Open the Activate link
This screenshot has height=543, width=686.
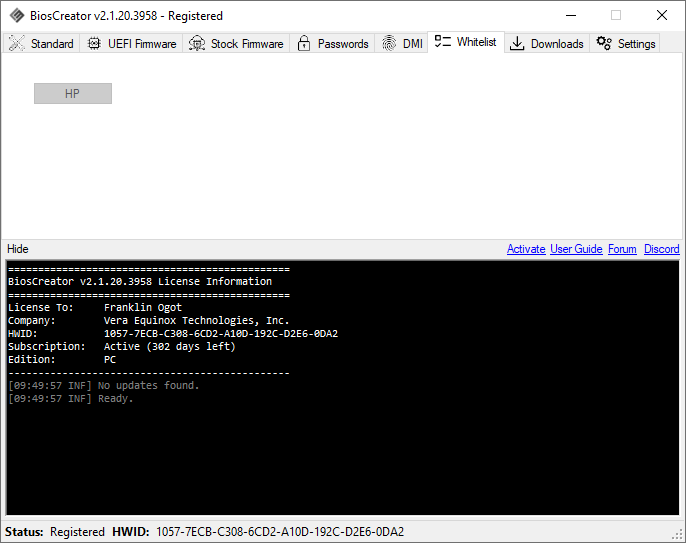pyautogui.click(x=526, y=249)
